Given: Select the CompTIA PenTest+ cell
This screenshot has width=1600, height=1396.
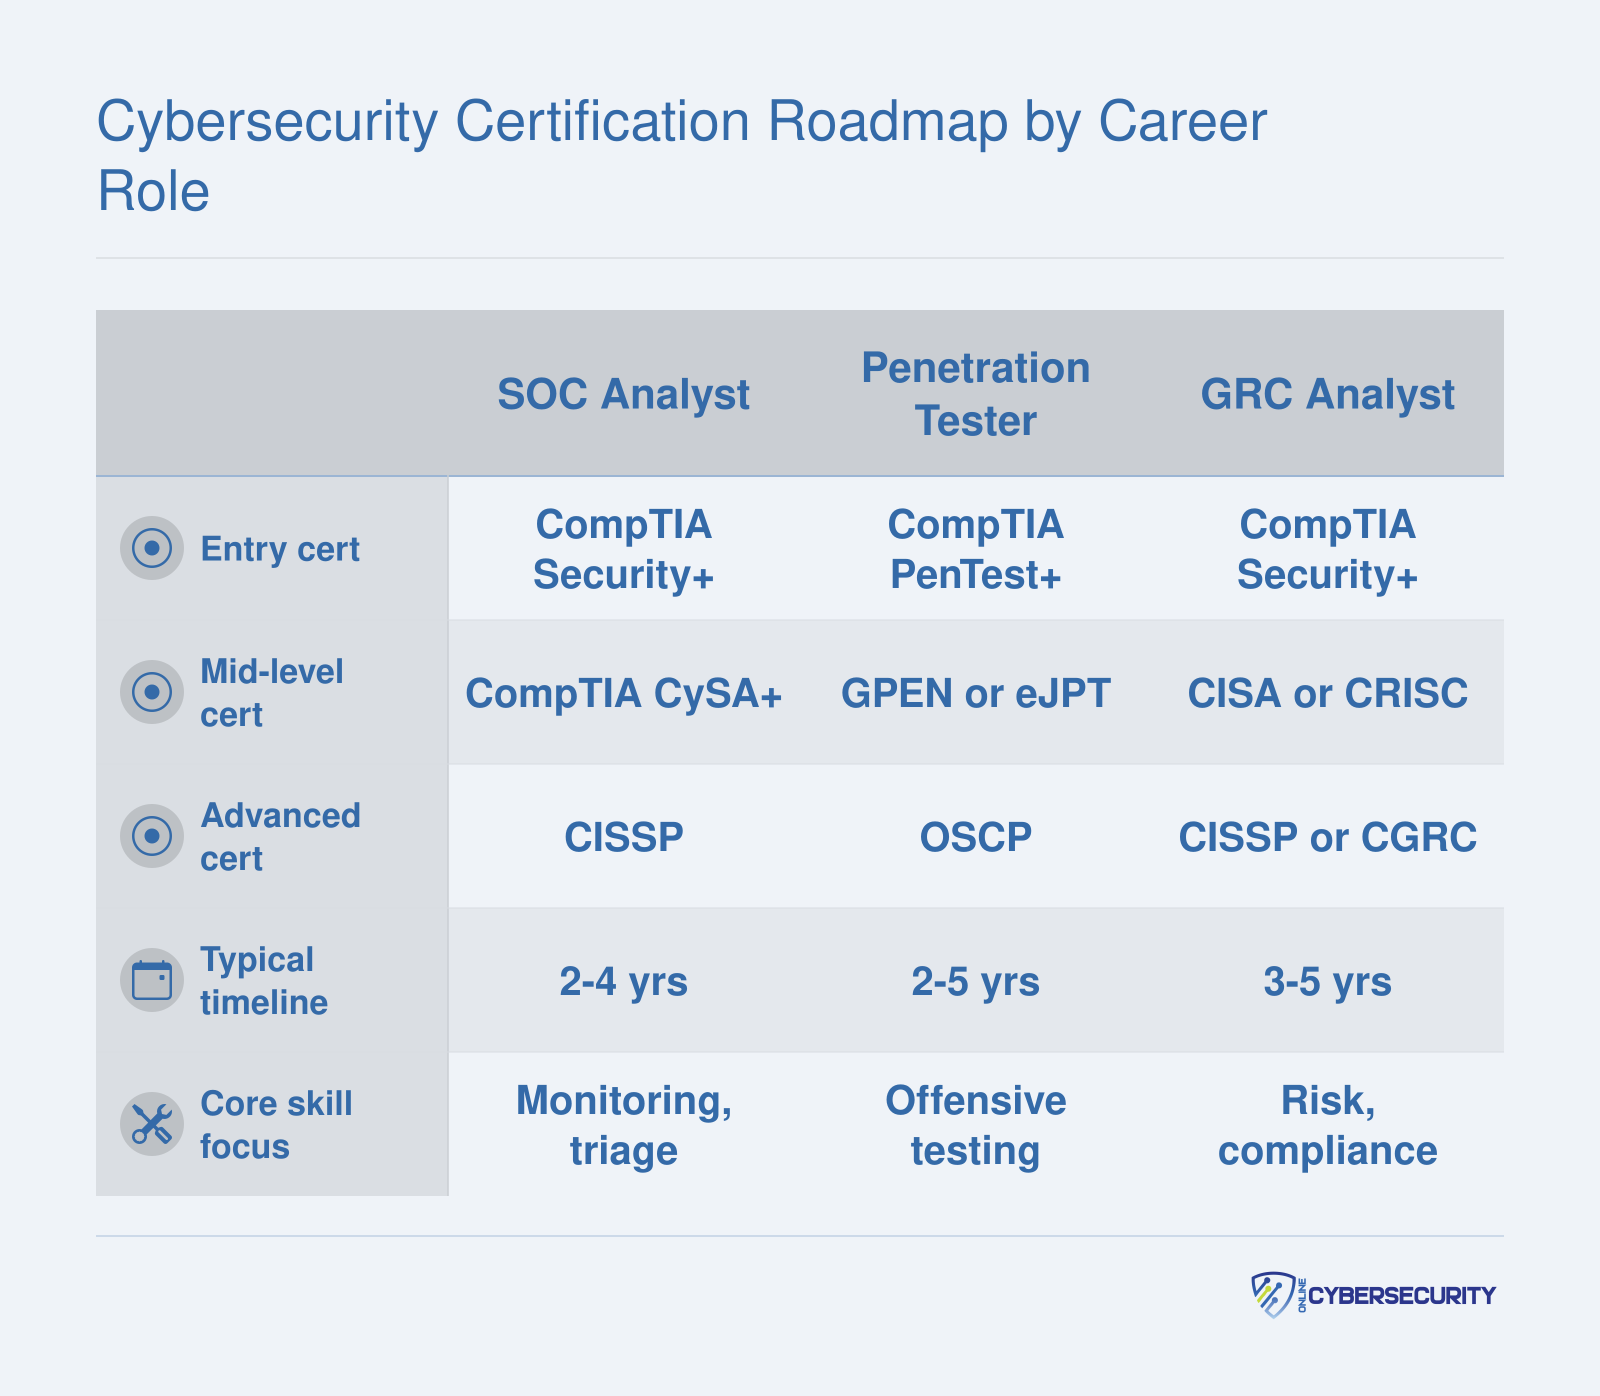Looking at the screenshot, I should [x=976, y=549].
